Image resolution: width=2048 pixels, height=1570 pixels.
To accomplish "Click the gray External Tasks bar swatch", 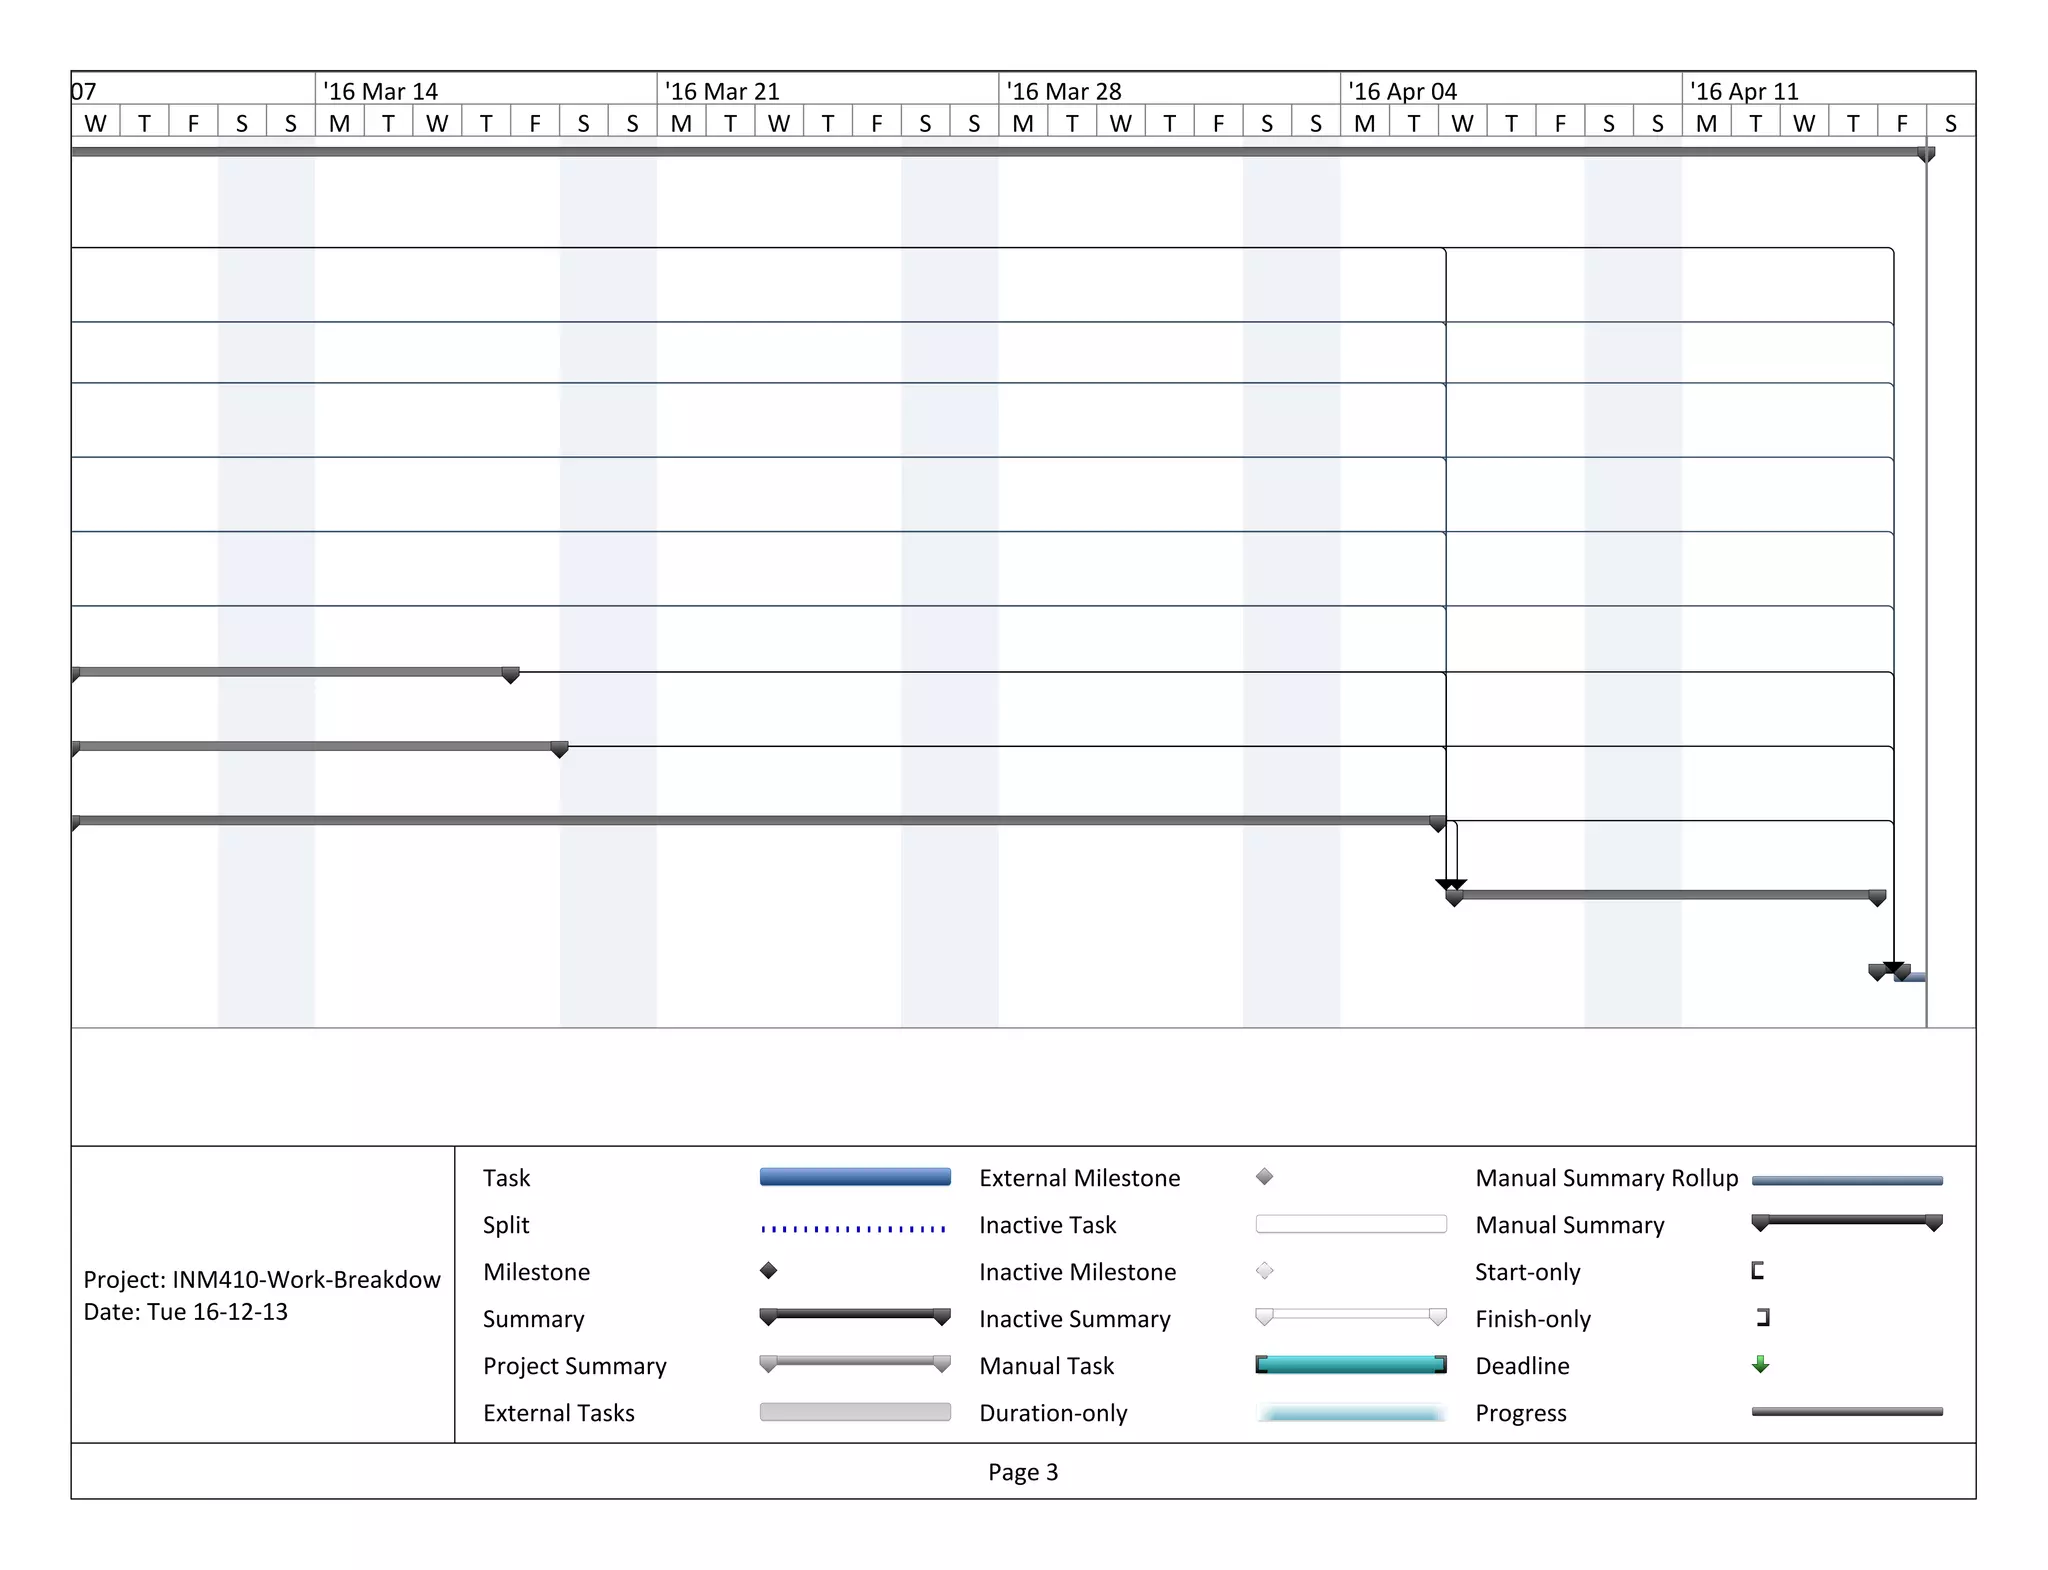I will (x=855, y=1412).
